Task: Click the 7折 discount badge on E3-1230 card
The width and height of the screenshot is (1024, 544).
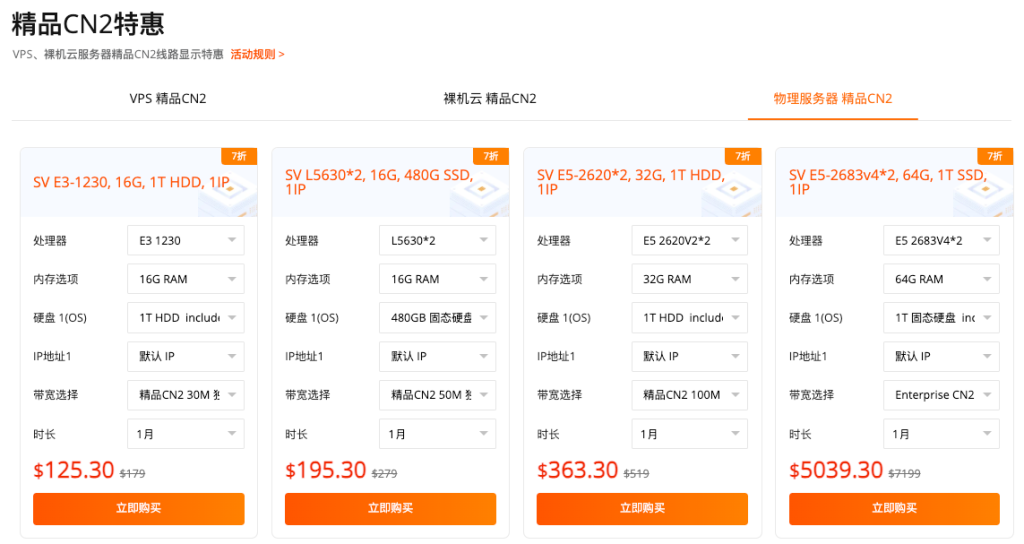Action: [239, 156]
